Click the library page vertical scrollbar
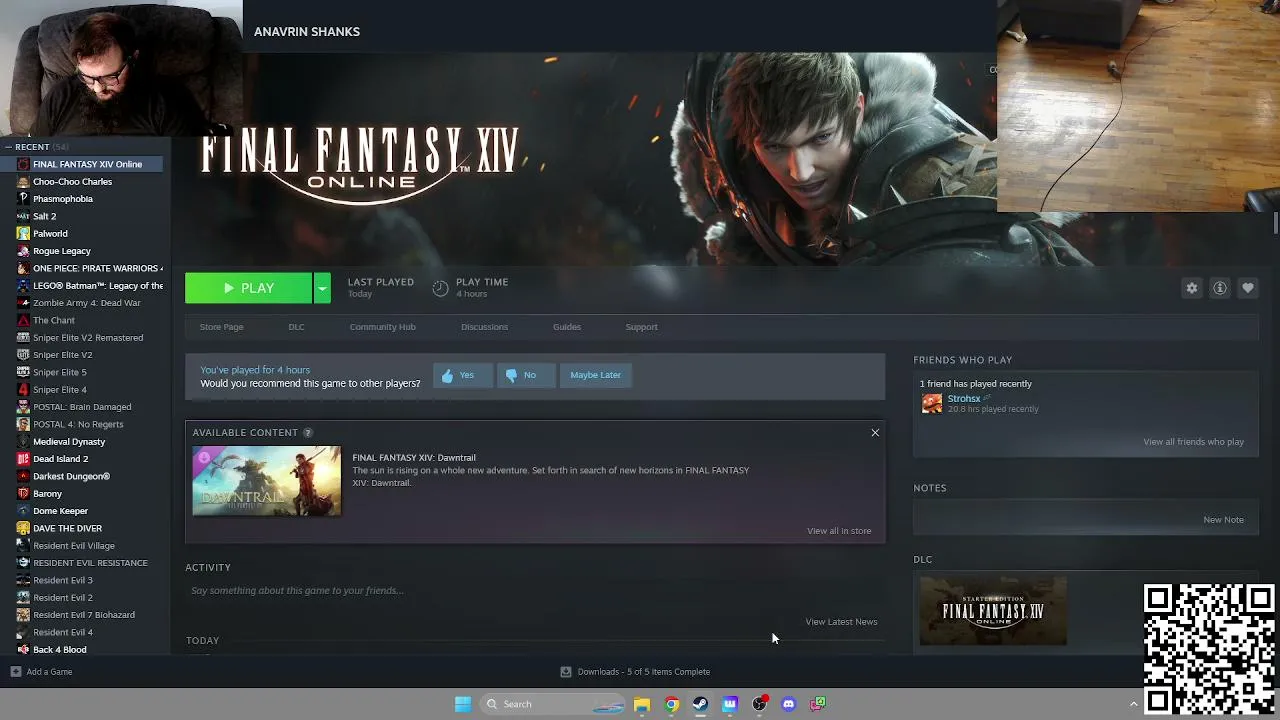 pyautogui.click(x=1276, y=224)
